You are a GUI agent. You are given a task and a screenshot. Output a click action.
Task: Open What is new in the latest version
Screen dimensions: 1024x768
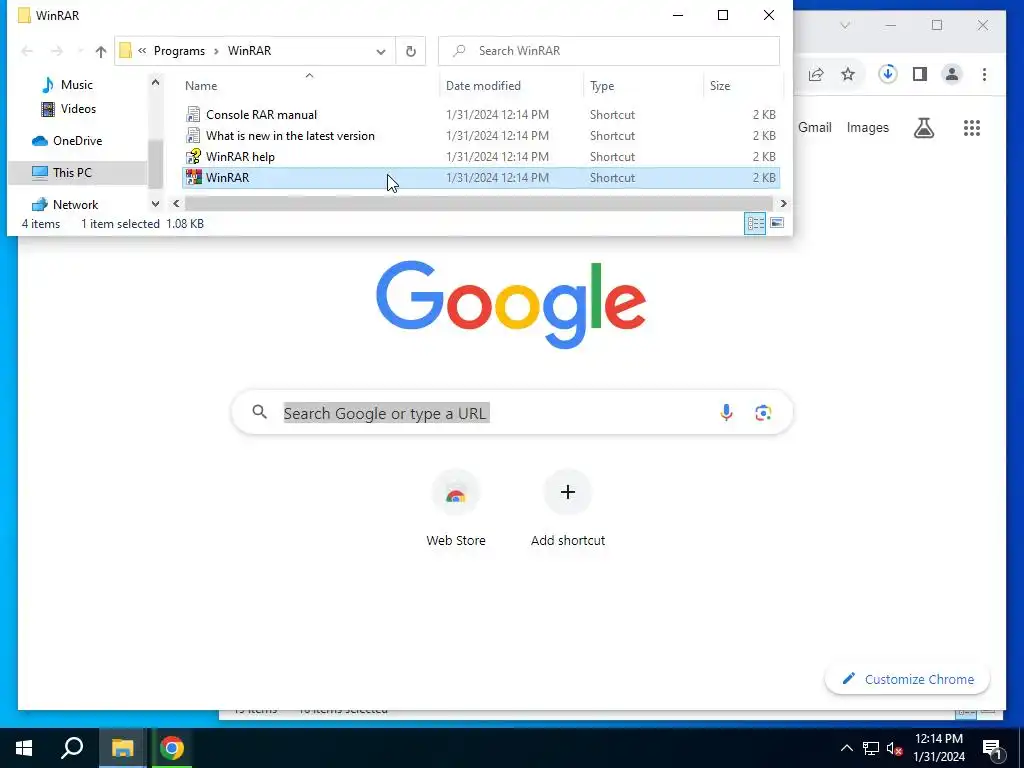pos(481,136)
